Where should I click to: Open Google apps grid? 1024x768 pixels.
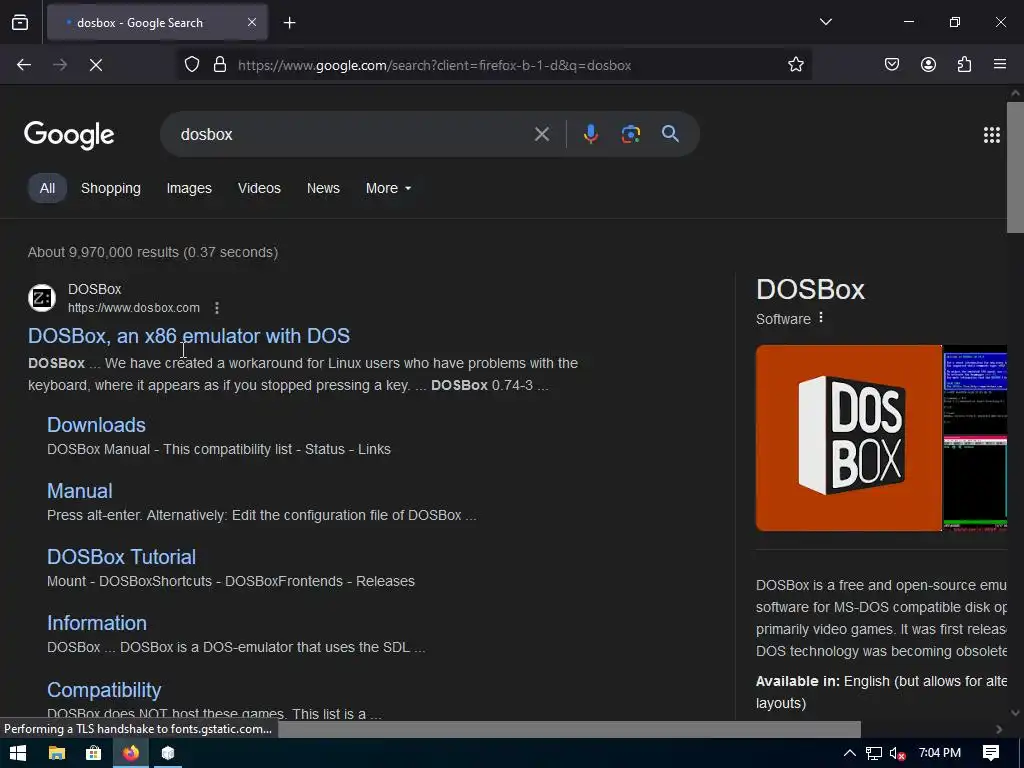click(991, 135)
